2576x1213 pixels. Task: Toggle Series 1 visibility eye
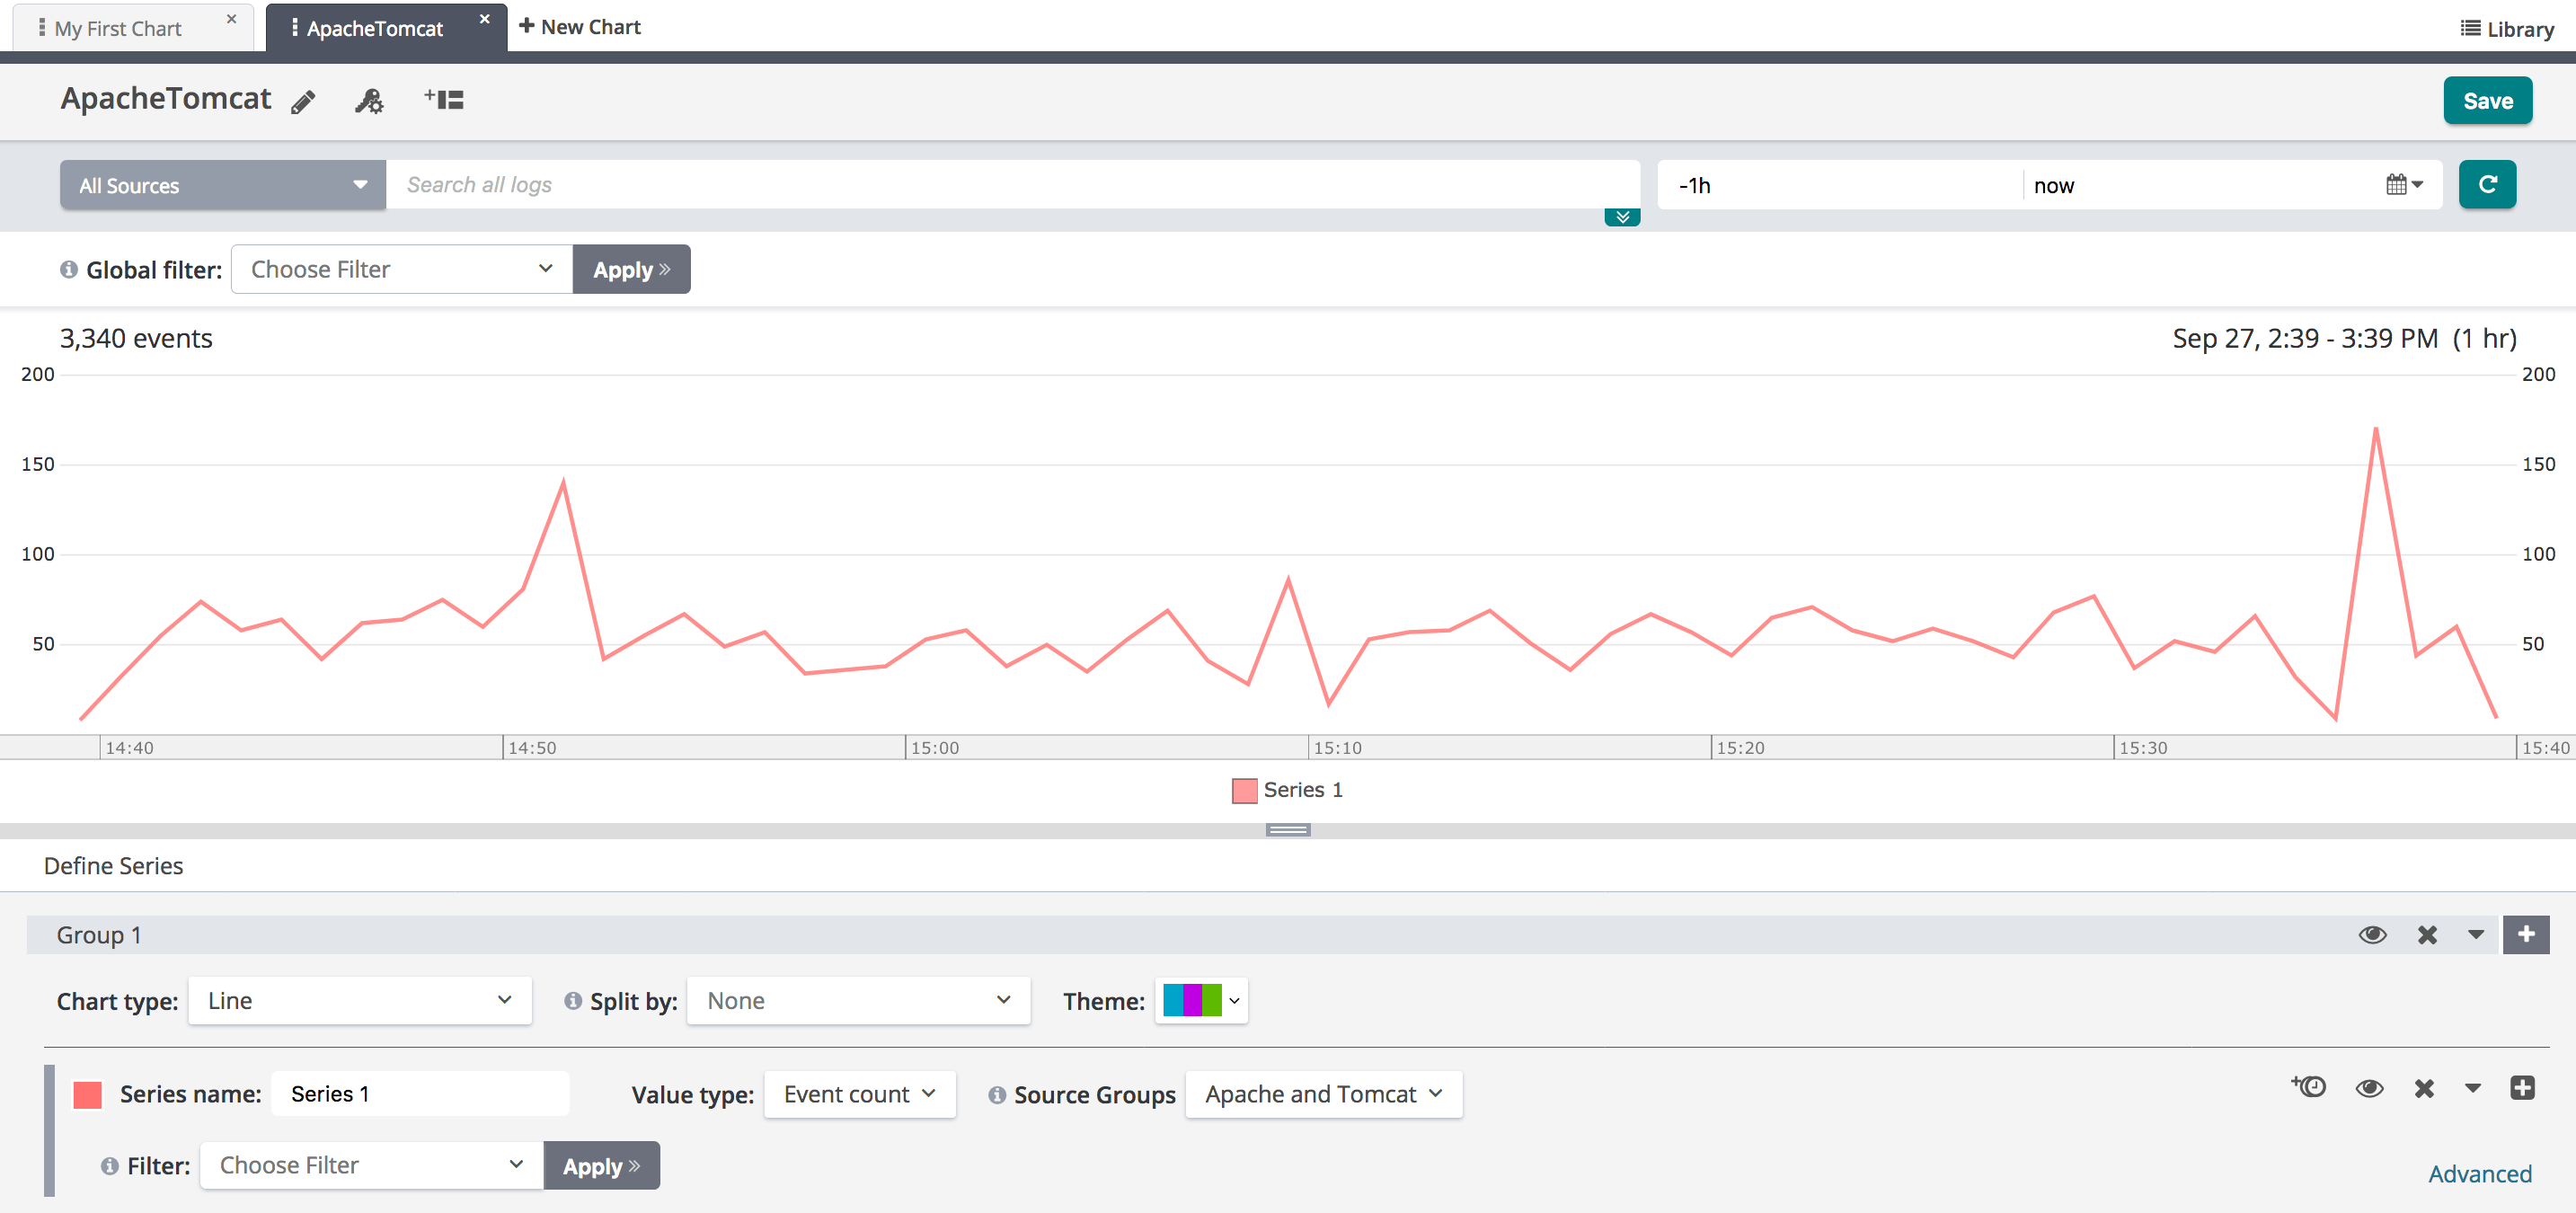pos(2368,1088)
